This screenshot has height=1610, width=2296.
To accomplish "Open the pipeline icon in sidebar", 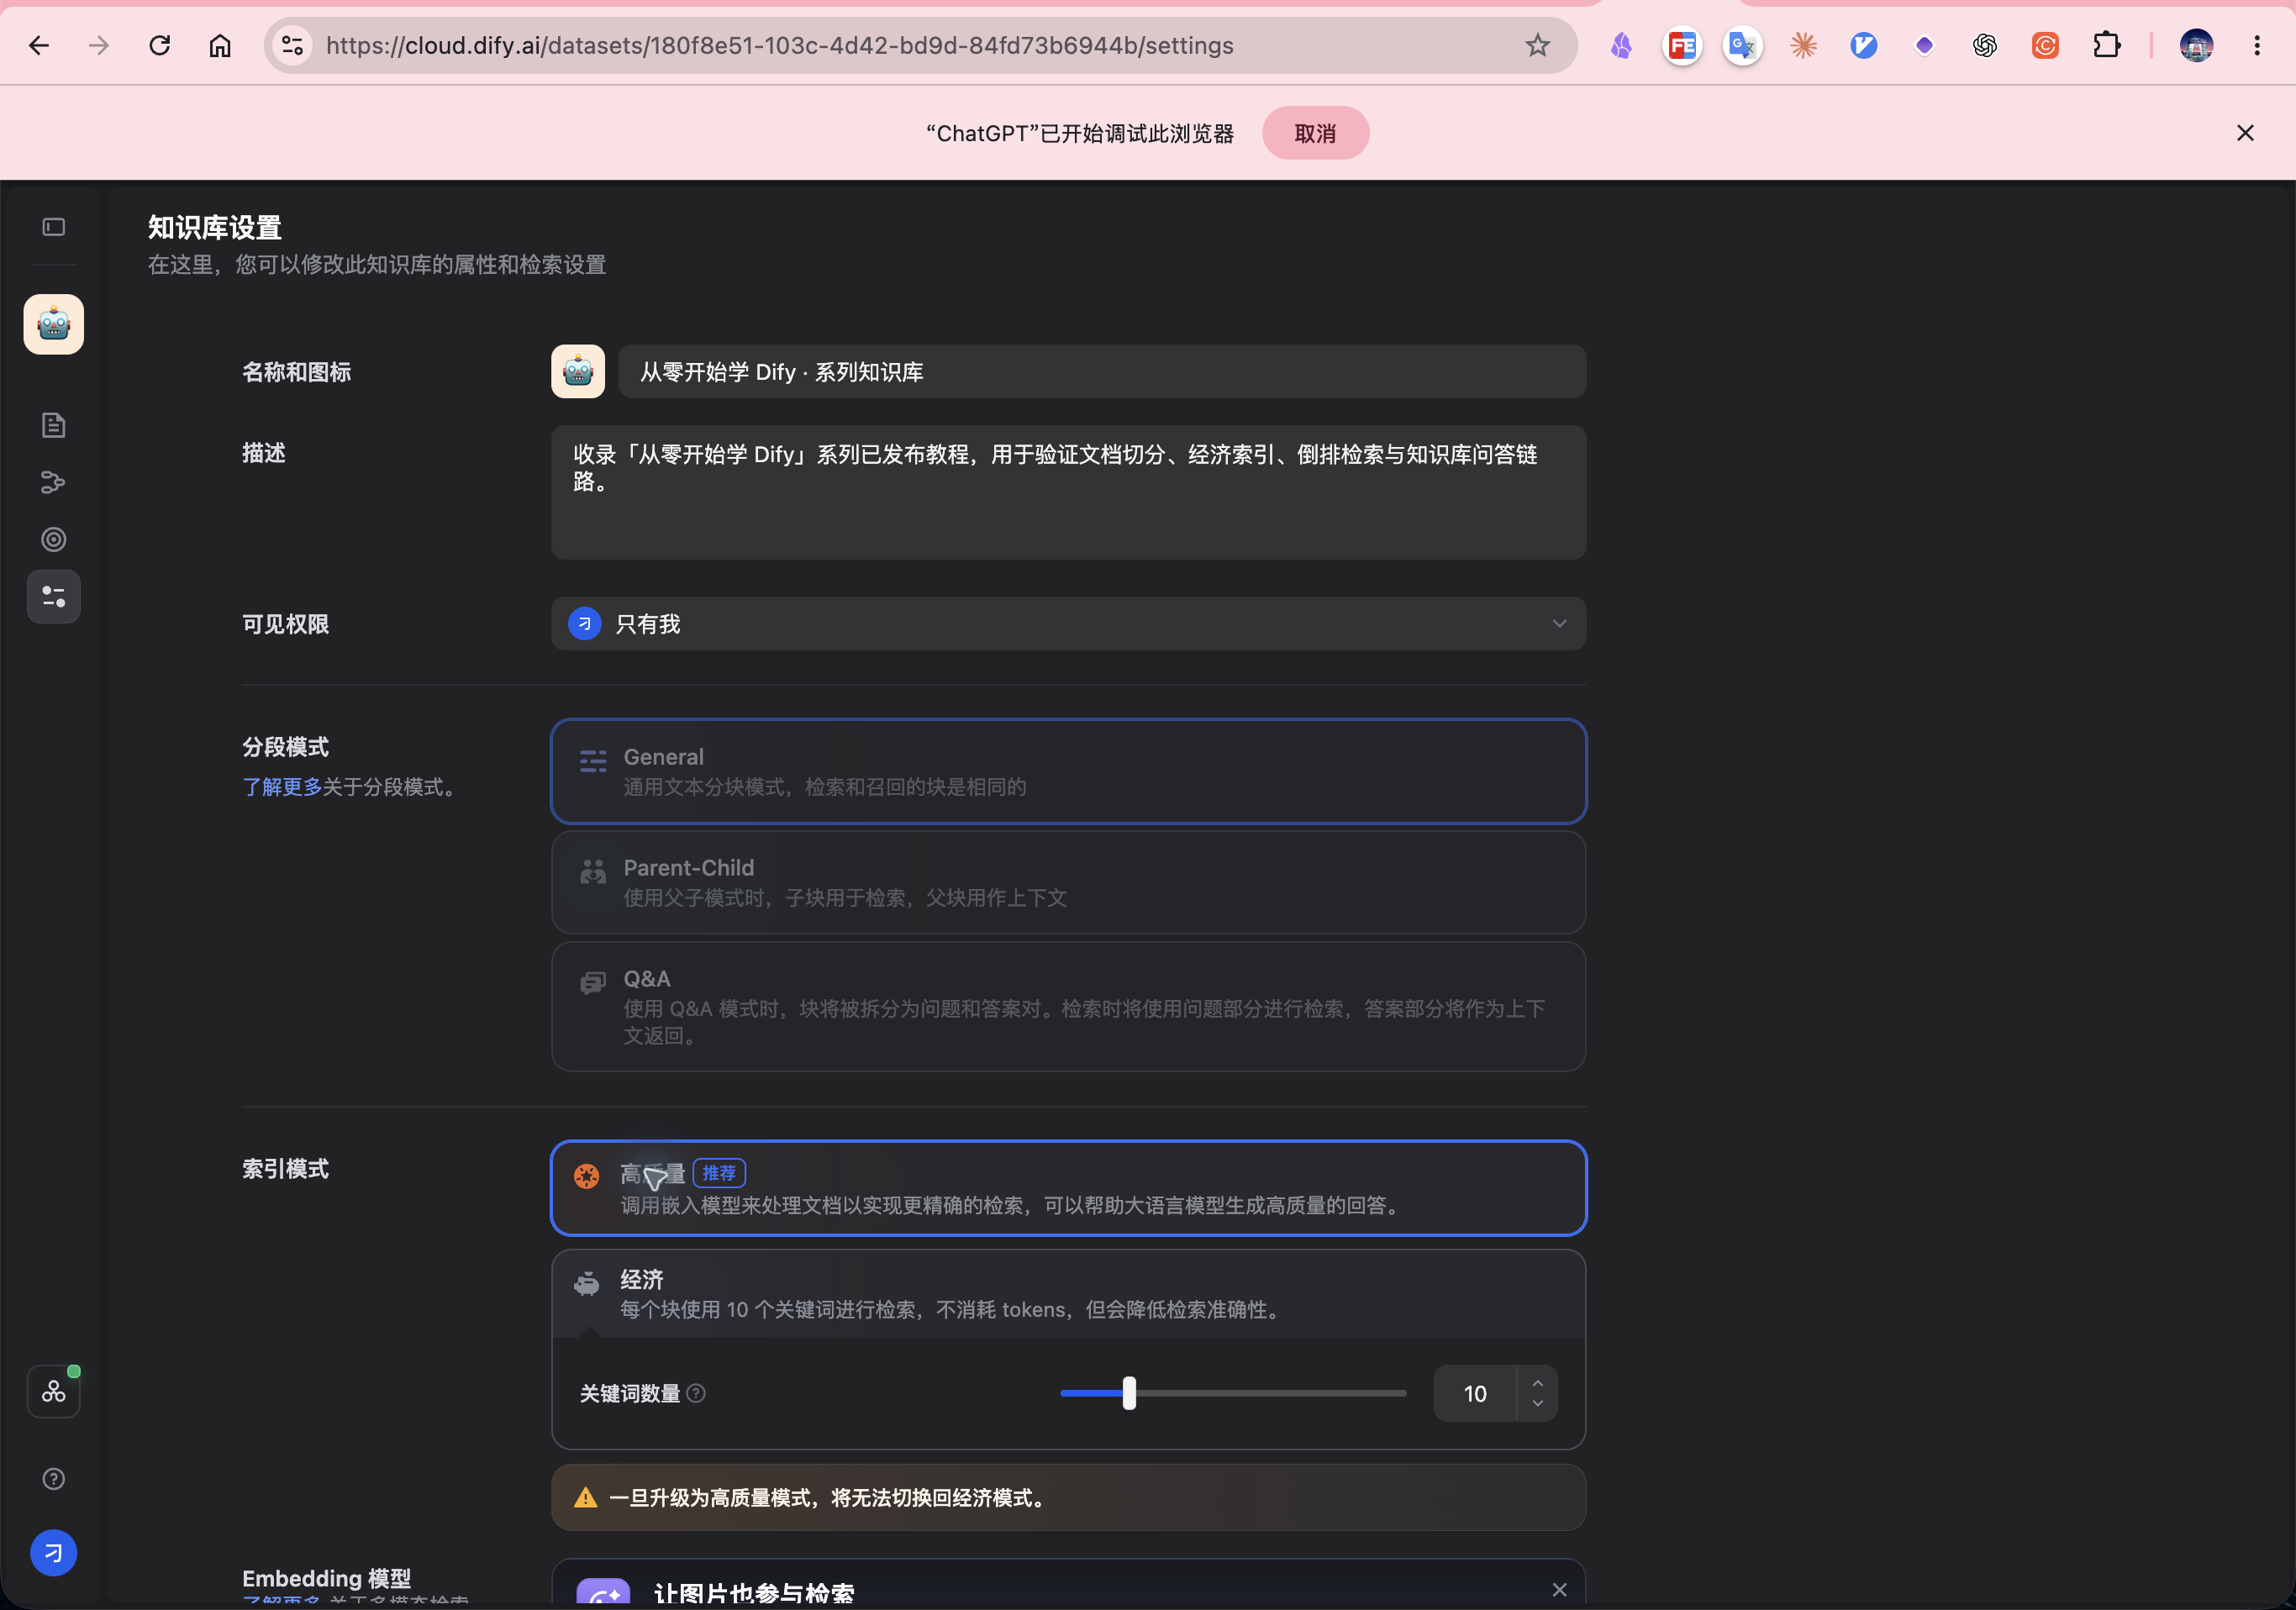I will [54, 483].
